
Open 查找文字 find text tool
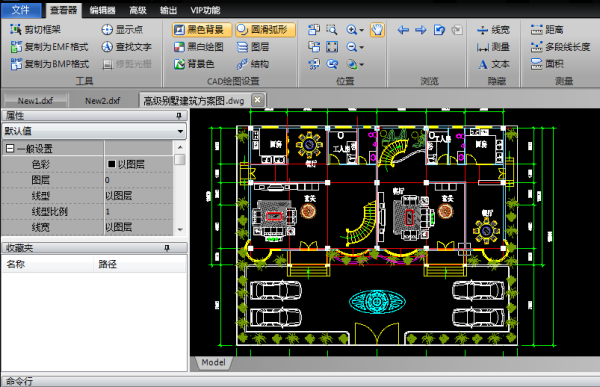[126, 47]
